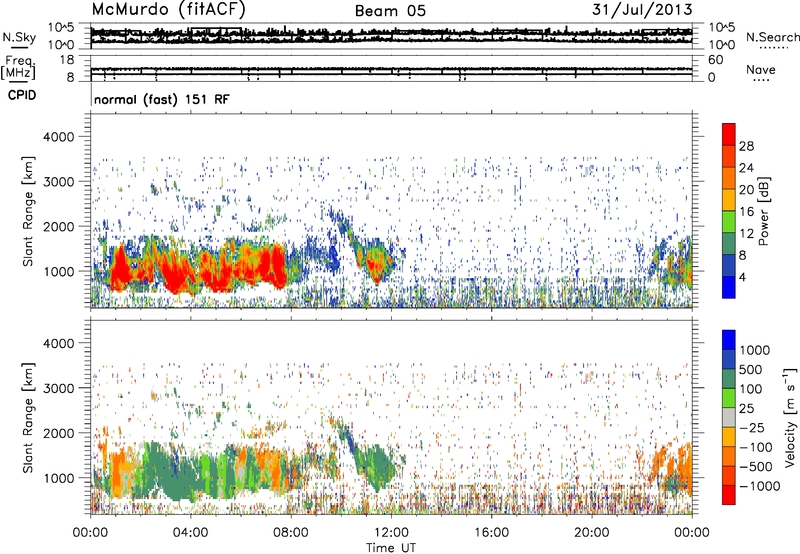This screenshot has height=554, width=800.
Task: Pick the red bottom segment of Velocity colorbar
Action: tap(729, 495)
